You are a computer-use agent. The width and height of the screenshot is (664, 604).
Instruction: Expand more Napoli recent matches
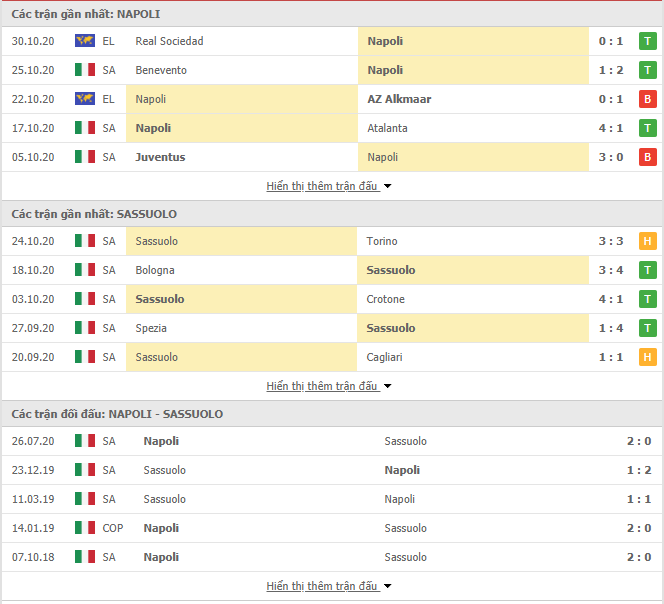pyautogui.click(x=329, y=186)
